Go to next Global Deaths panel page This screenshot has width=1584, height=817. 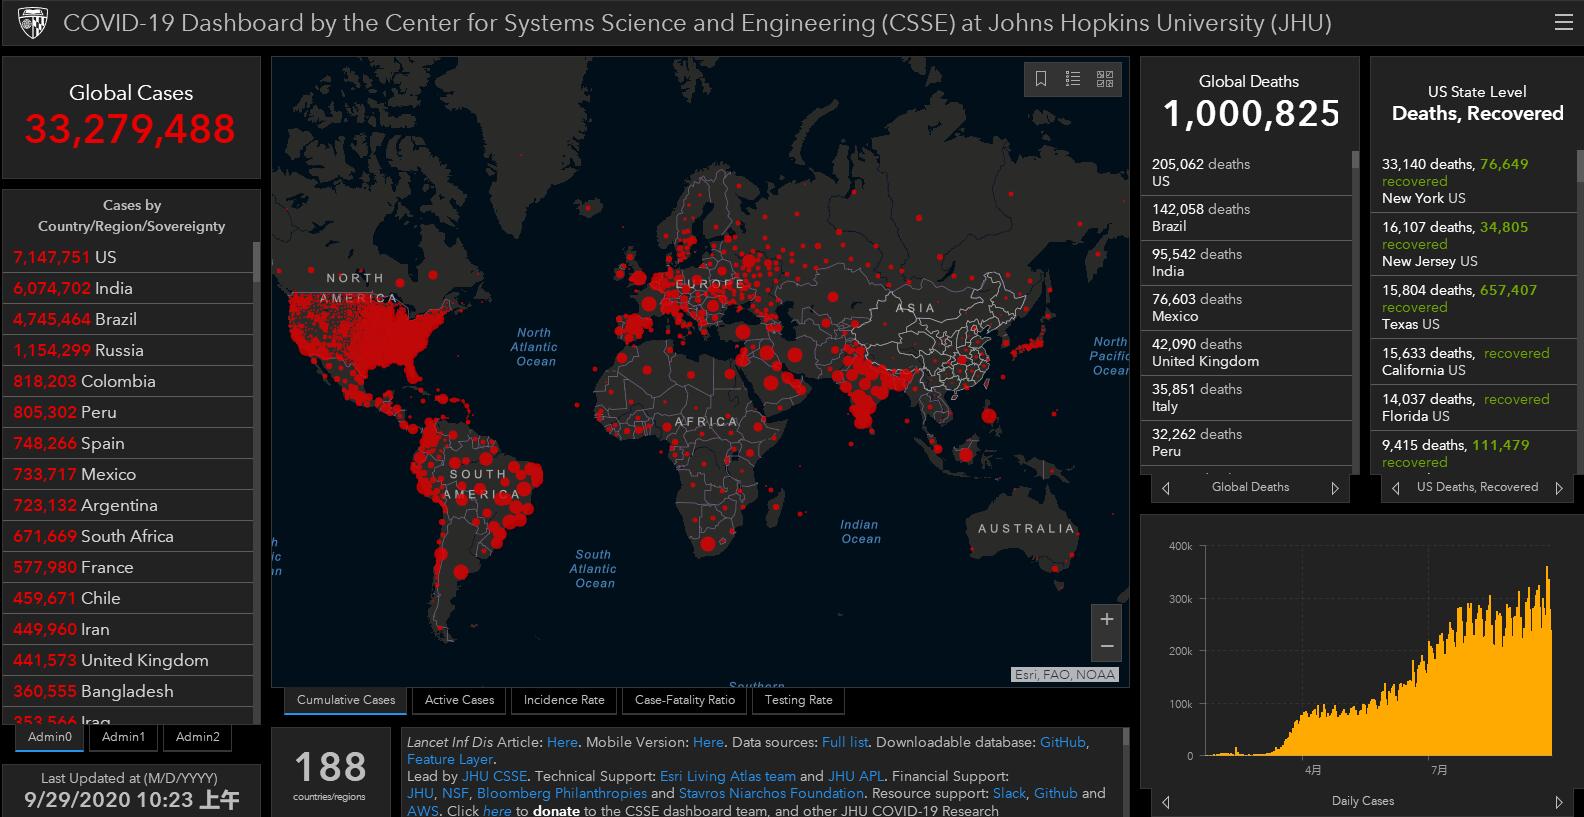(x=1334, y=488)
